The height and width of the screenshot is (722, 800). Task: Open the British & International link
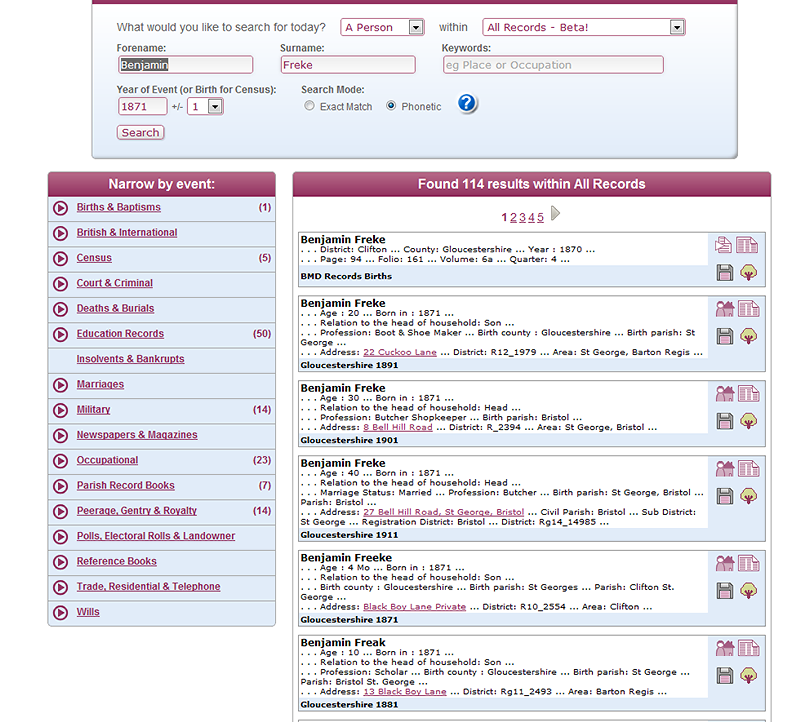coord(127,232)
